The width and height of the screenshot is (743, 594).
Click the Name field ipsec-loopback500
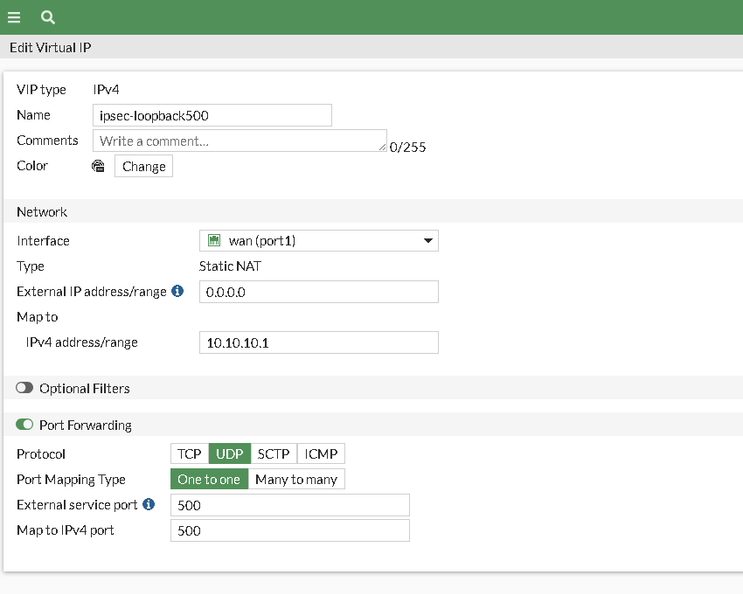(x=212, y=116)
